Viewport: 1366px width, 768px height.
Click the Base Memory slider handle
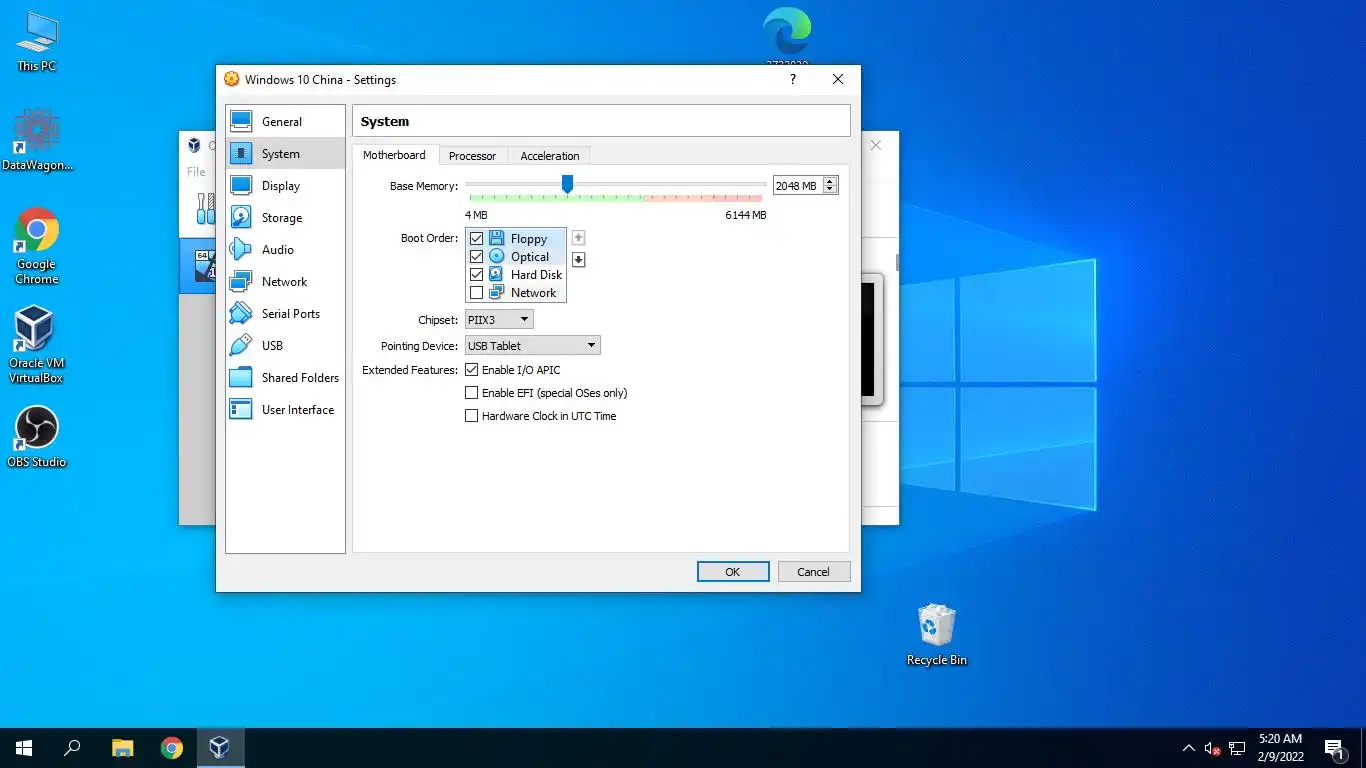(x=567, y=184)
